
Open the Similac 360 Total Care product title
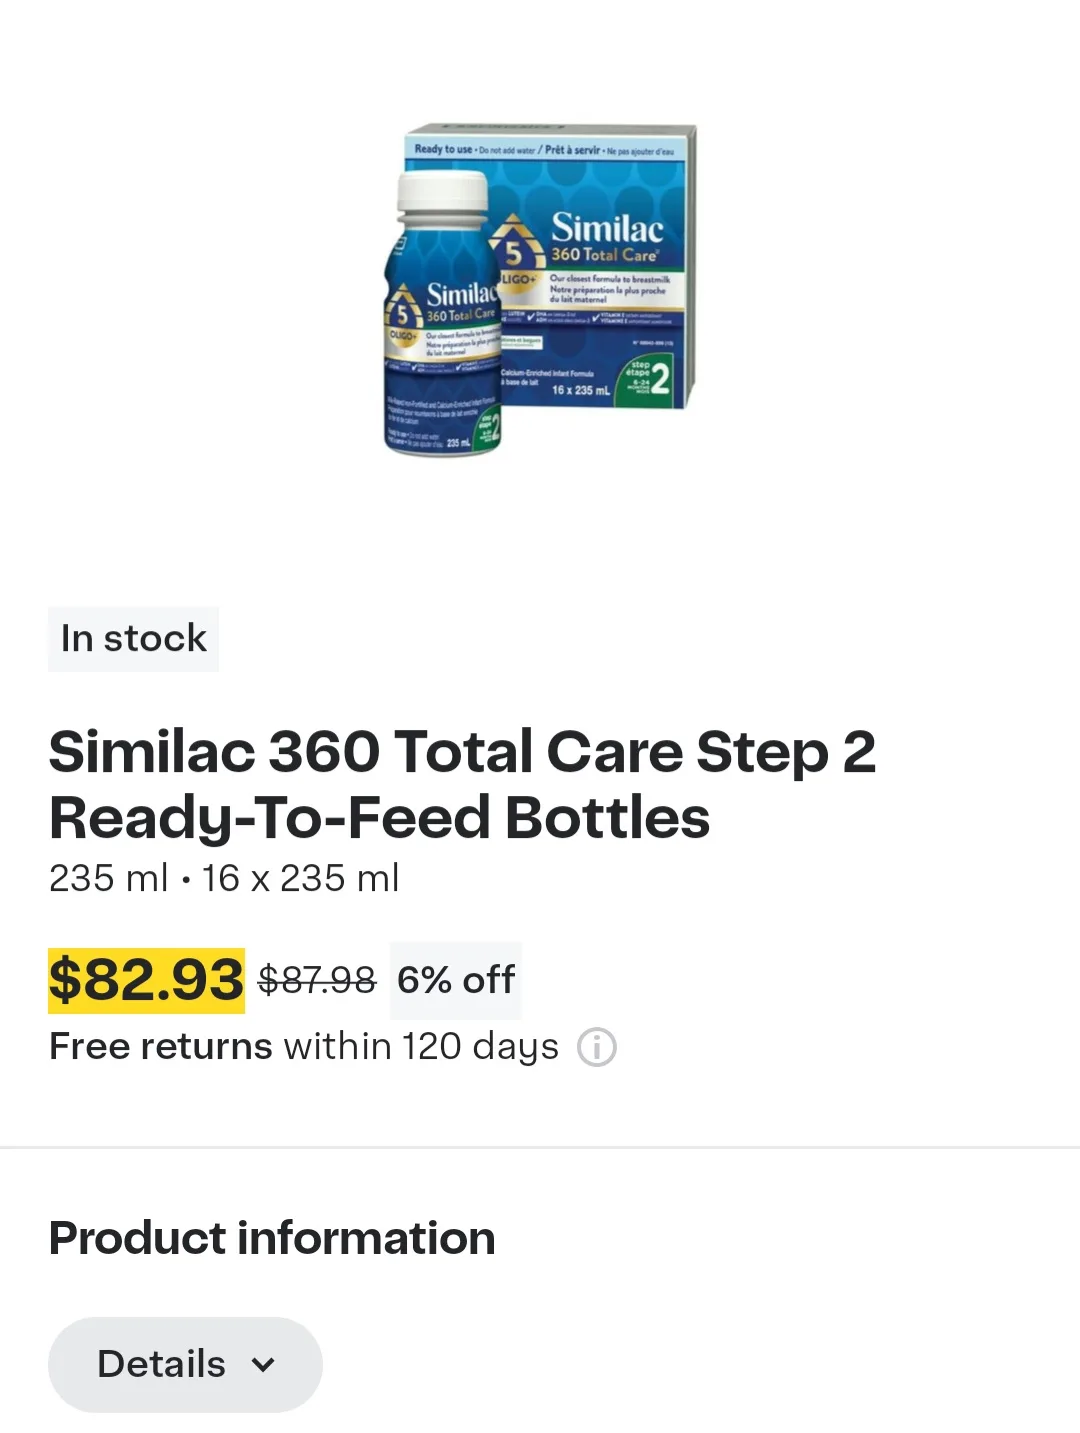pos(463,752)
